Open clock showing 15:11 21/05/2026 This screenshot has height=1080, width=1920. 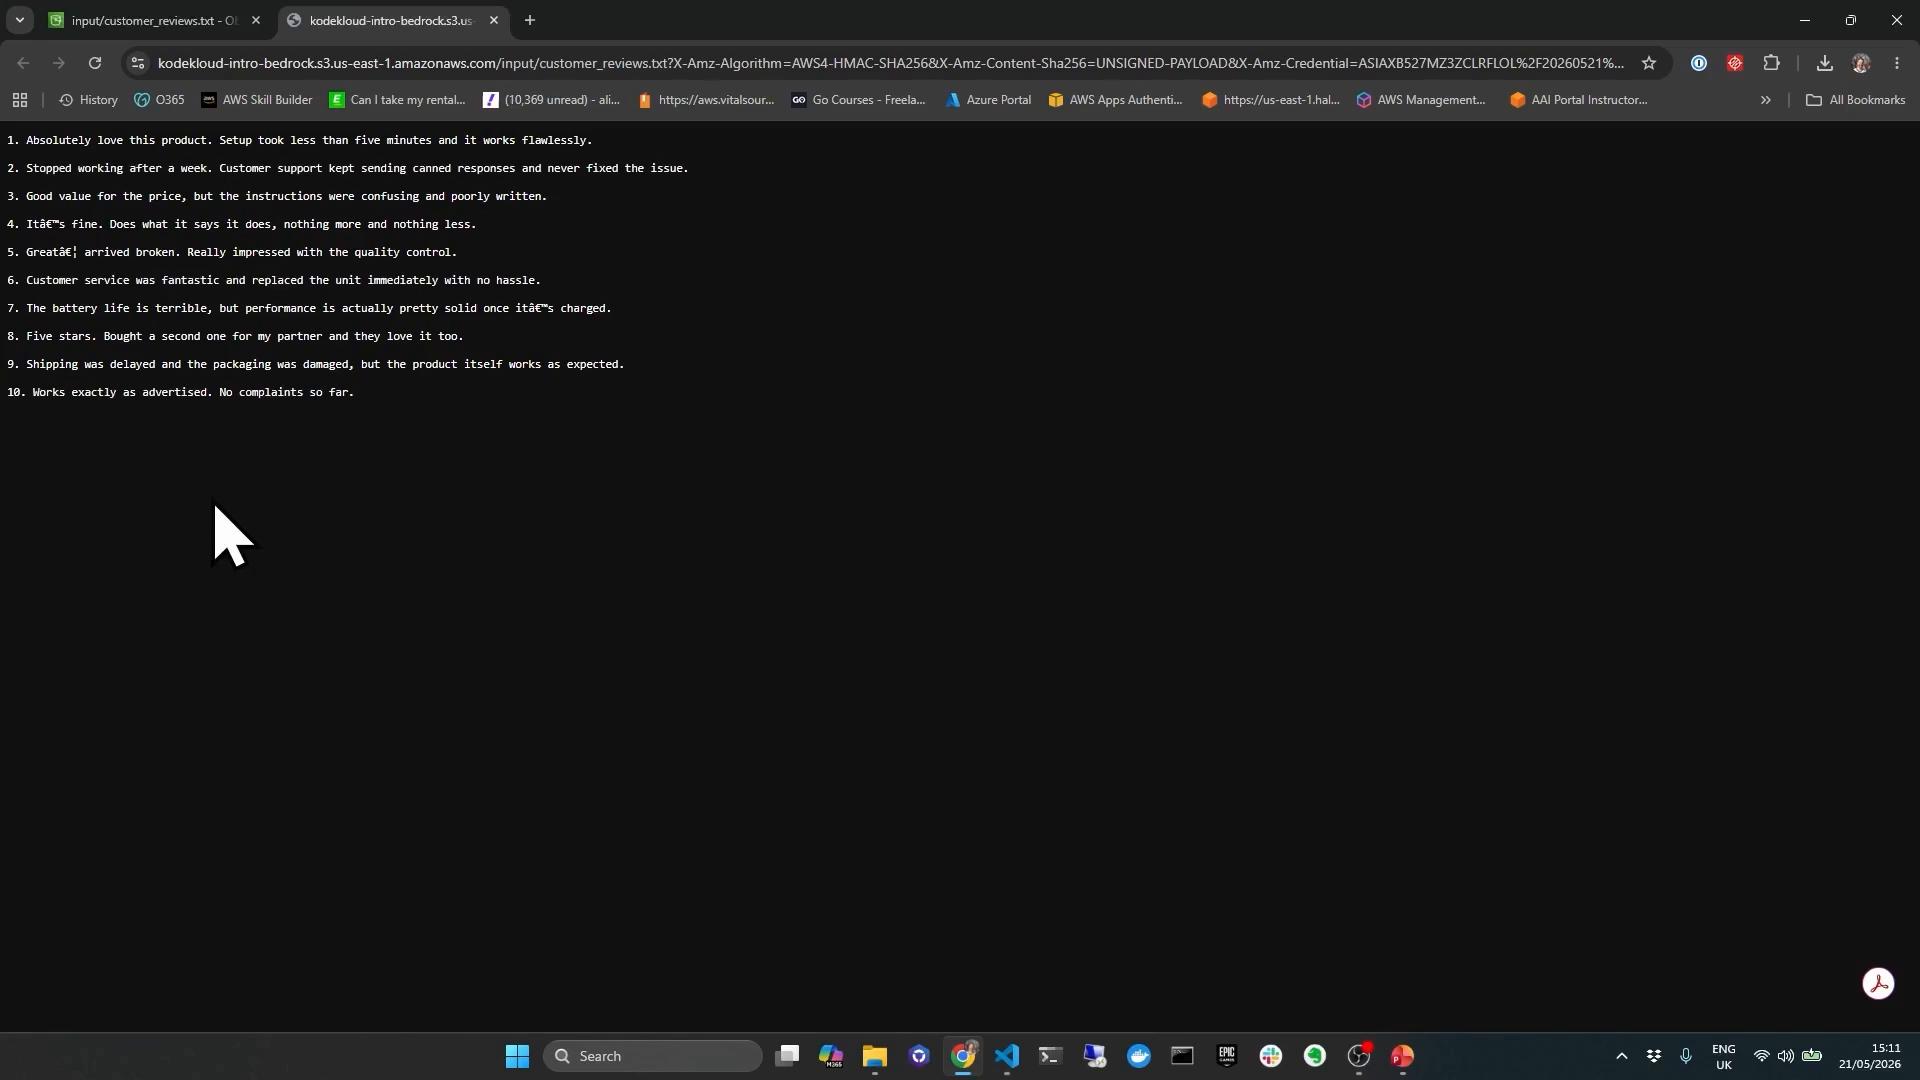(x=1870, y=1056)
